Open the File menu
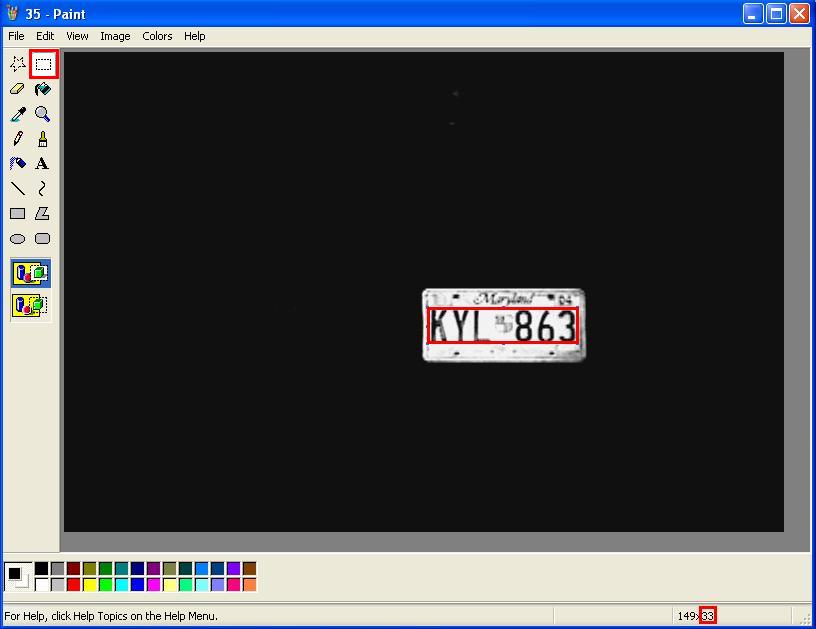This screenshot has width=816, height=629. [x=16, y=36]
